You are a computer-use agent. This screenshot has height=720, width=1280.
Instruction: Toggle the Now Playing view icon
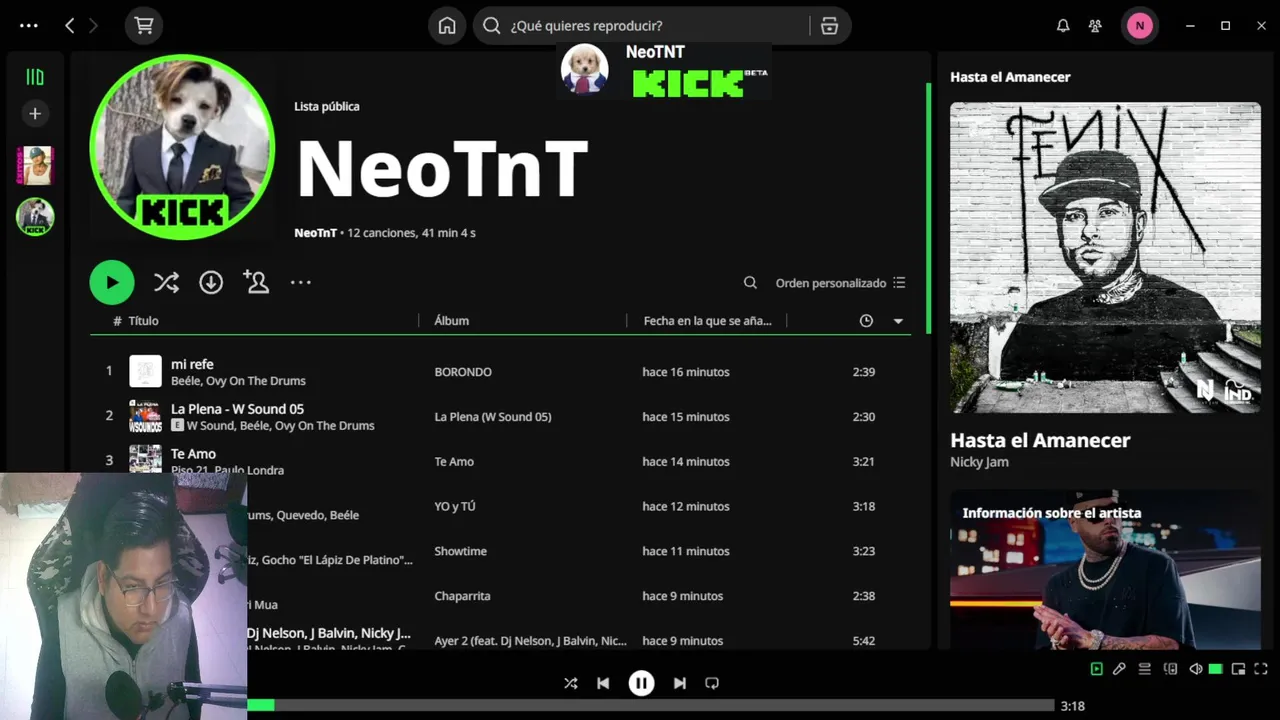pyautogui.click(x=1097, y=669)
